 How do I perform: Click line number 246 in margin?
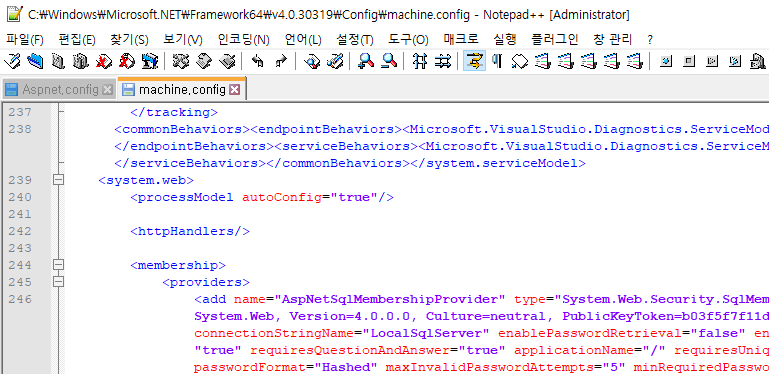coord(20,299)
